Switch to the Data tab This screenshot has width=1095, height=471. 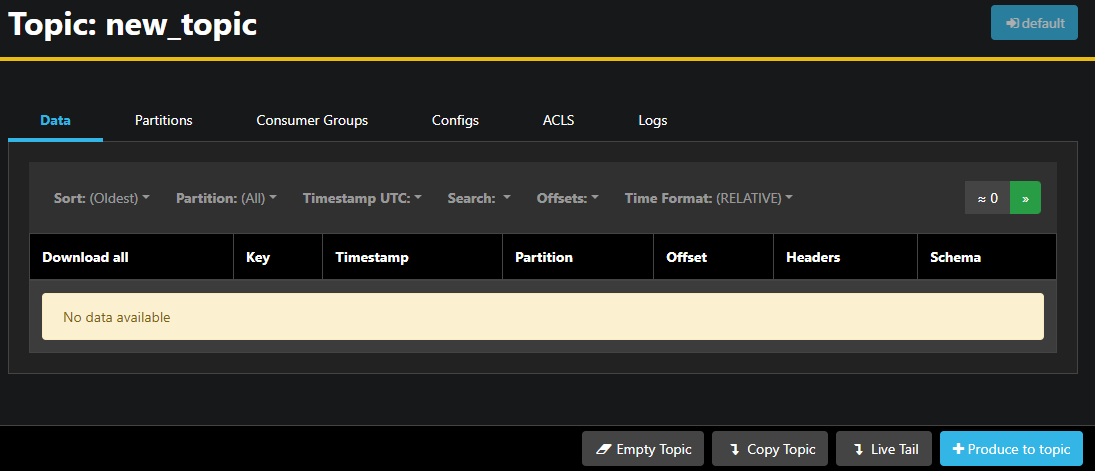[x=55, y=120]
